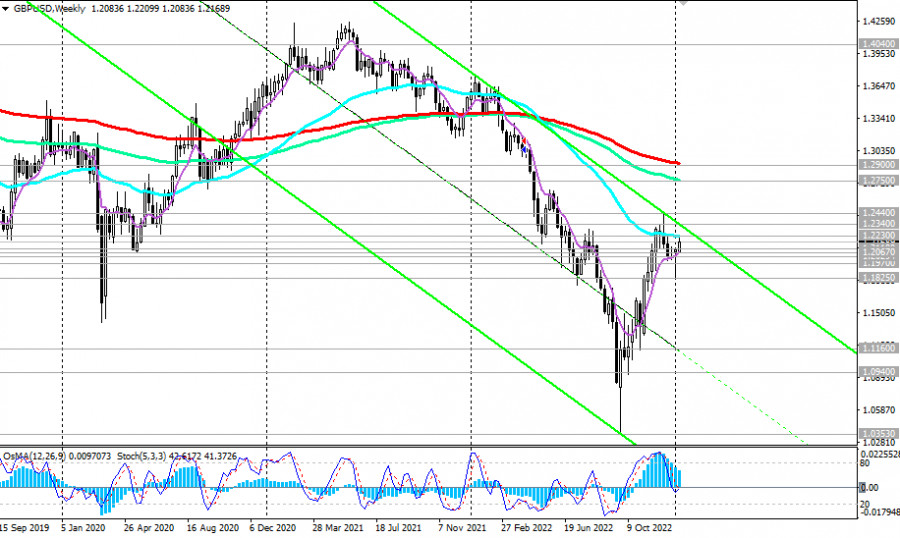Select the 1.03530 low level label
900x538 pixels.
pos(878,434)
